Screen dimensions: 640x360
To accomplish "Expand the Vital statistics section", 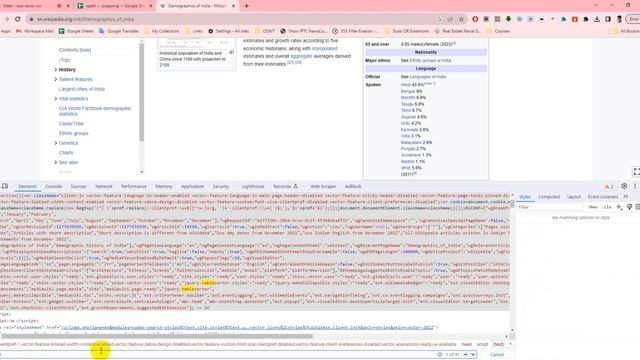I will 56,99.
